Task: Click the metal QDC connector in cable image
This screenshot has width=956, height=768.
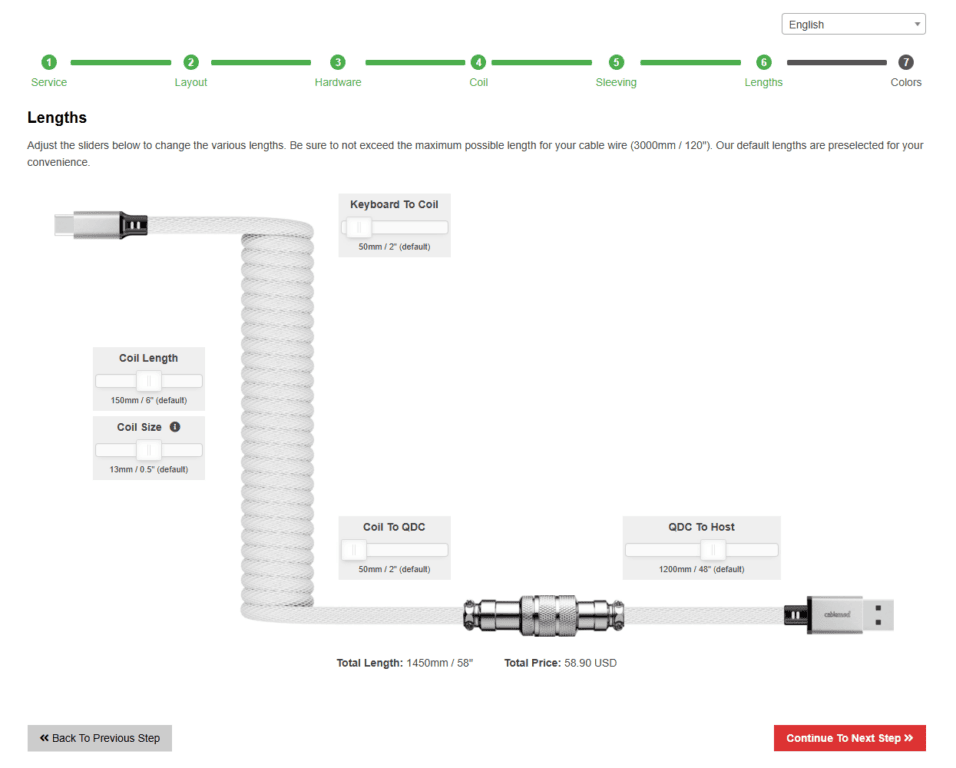Action: pyautogui.click(x=545, y=614)
